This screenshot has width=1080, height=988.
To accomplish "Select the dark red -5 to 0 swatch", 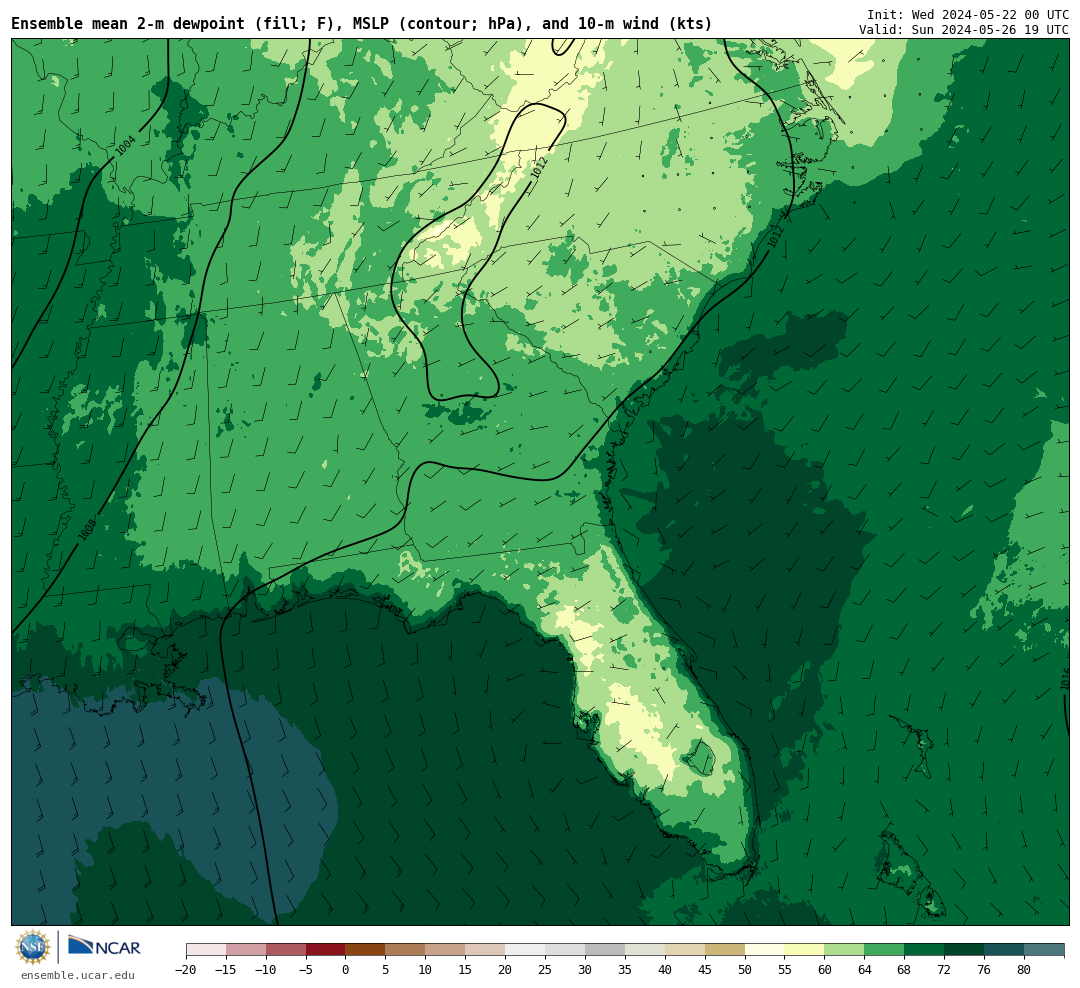I will (x=326, y=950).
